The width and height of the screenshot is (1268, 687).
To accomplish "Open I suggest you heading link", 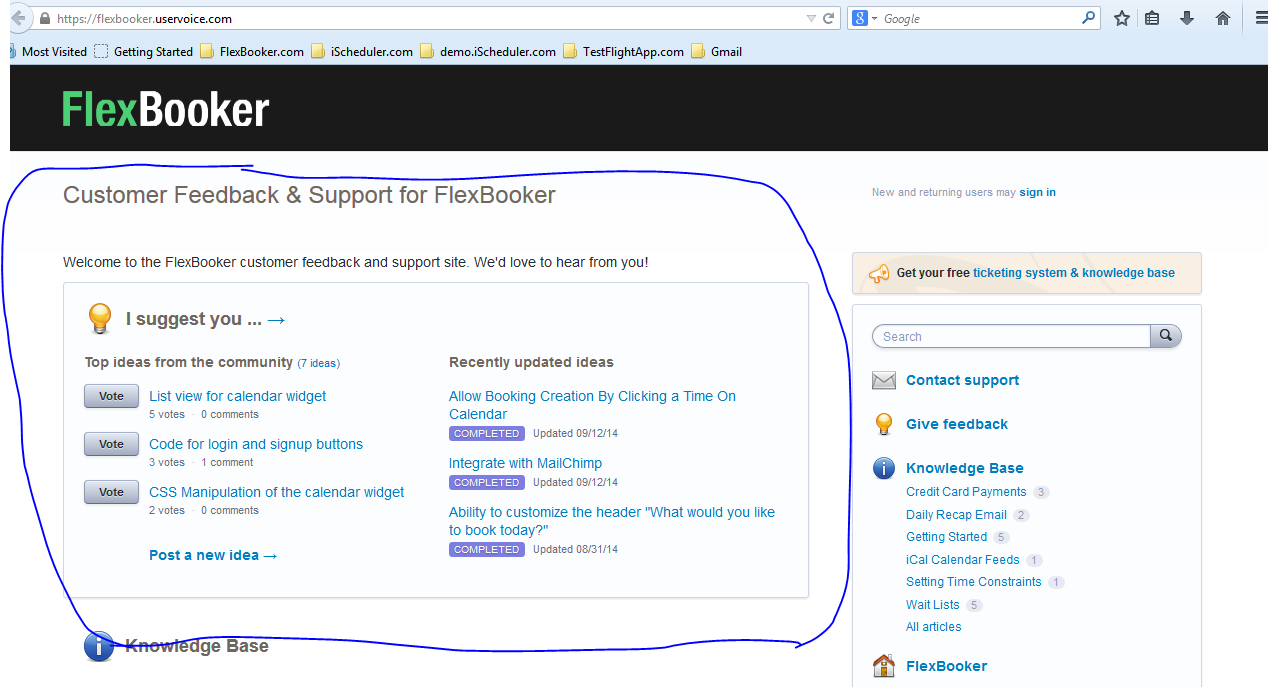I will [206, 319].
